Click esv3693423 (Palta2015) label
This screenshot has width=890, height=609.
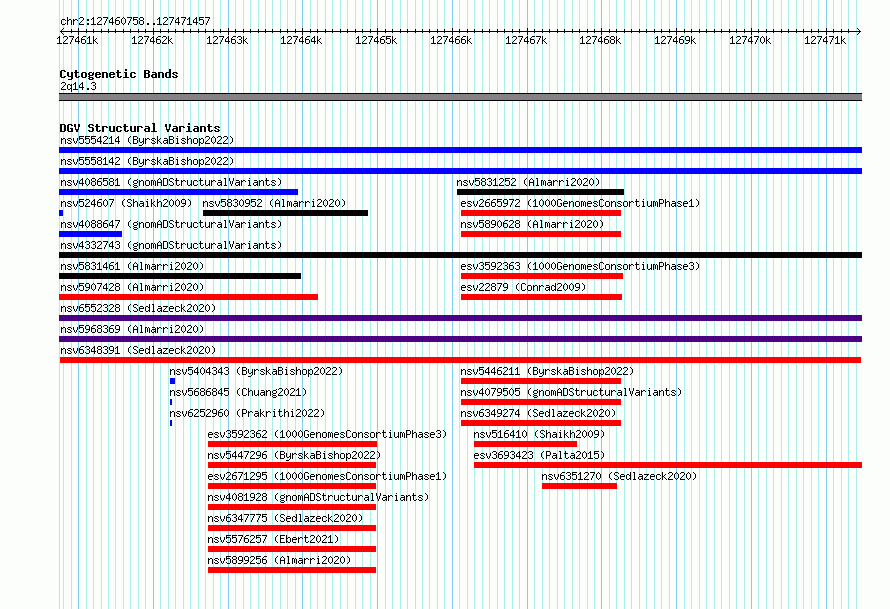point(539,455)
